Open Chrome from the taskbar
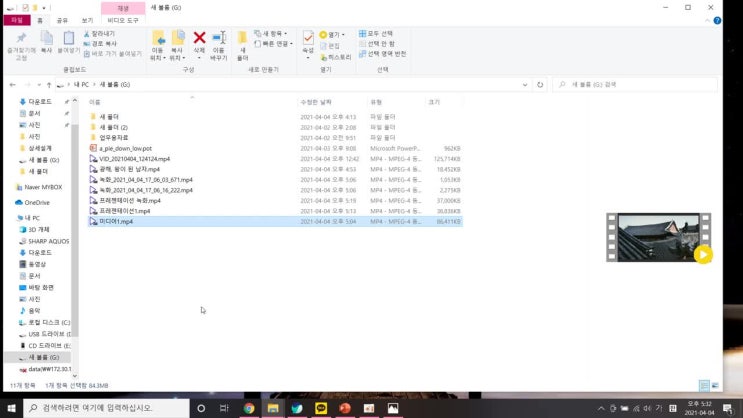 click(x=249, y=408)
